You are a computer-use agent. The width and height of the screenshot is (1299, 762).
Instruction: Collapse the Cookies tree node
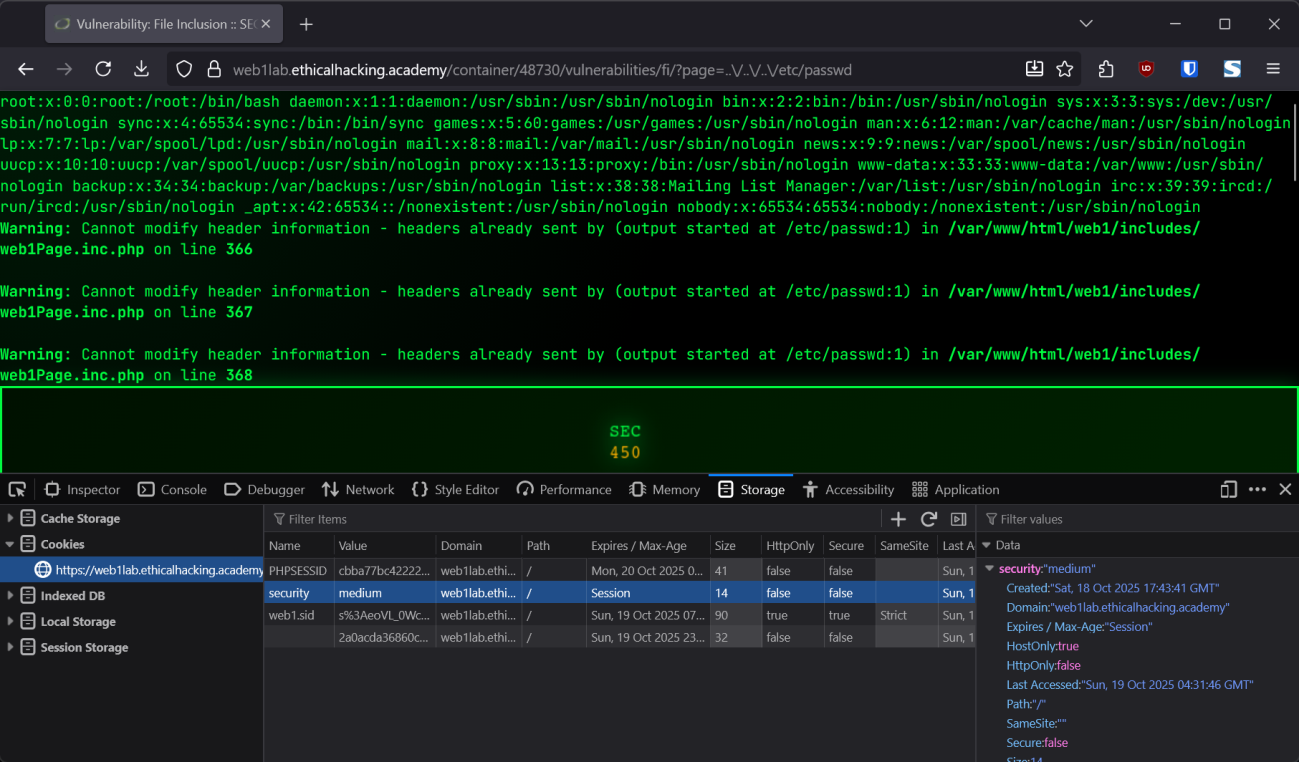[x=11, y=544]
